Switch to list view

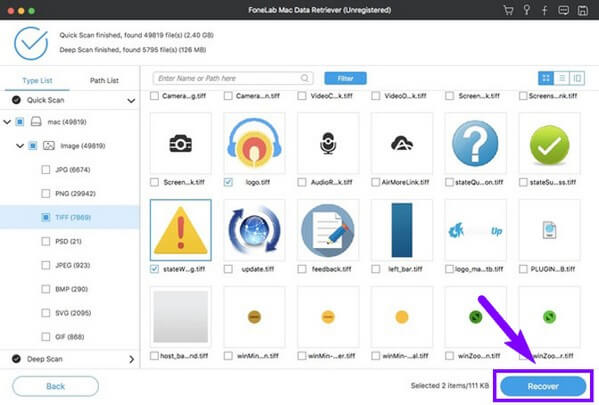(x=562, y=78)
